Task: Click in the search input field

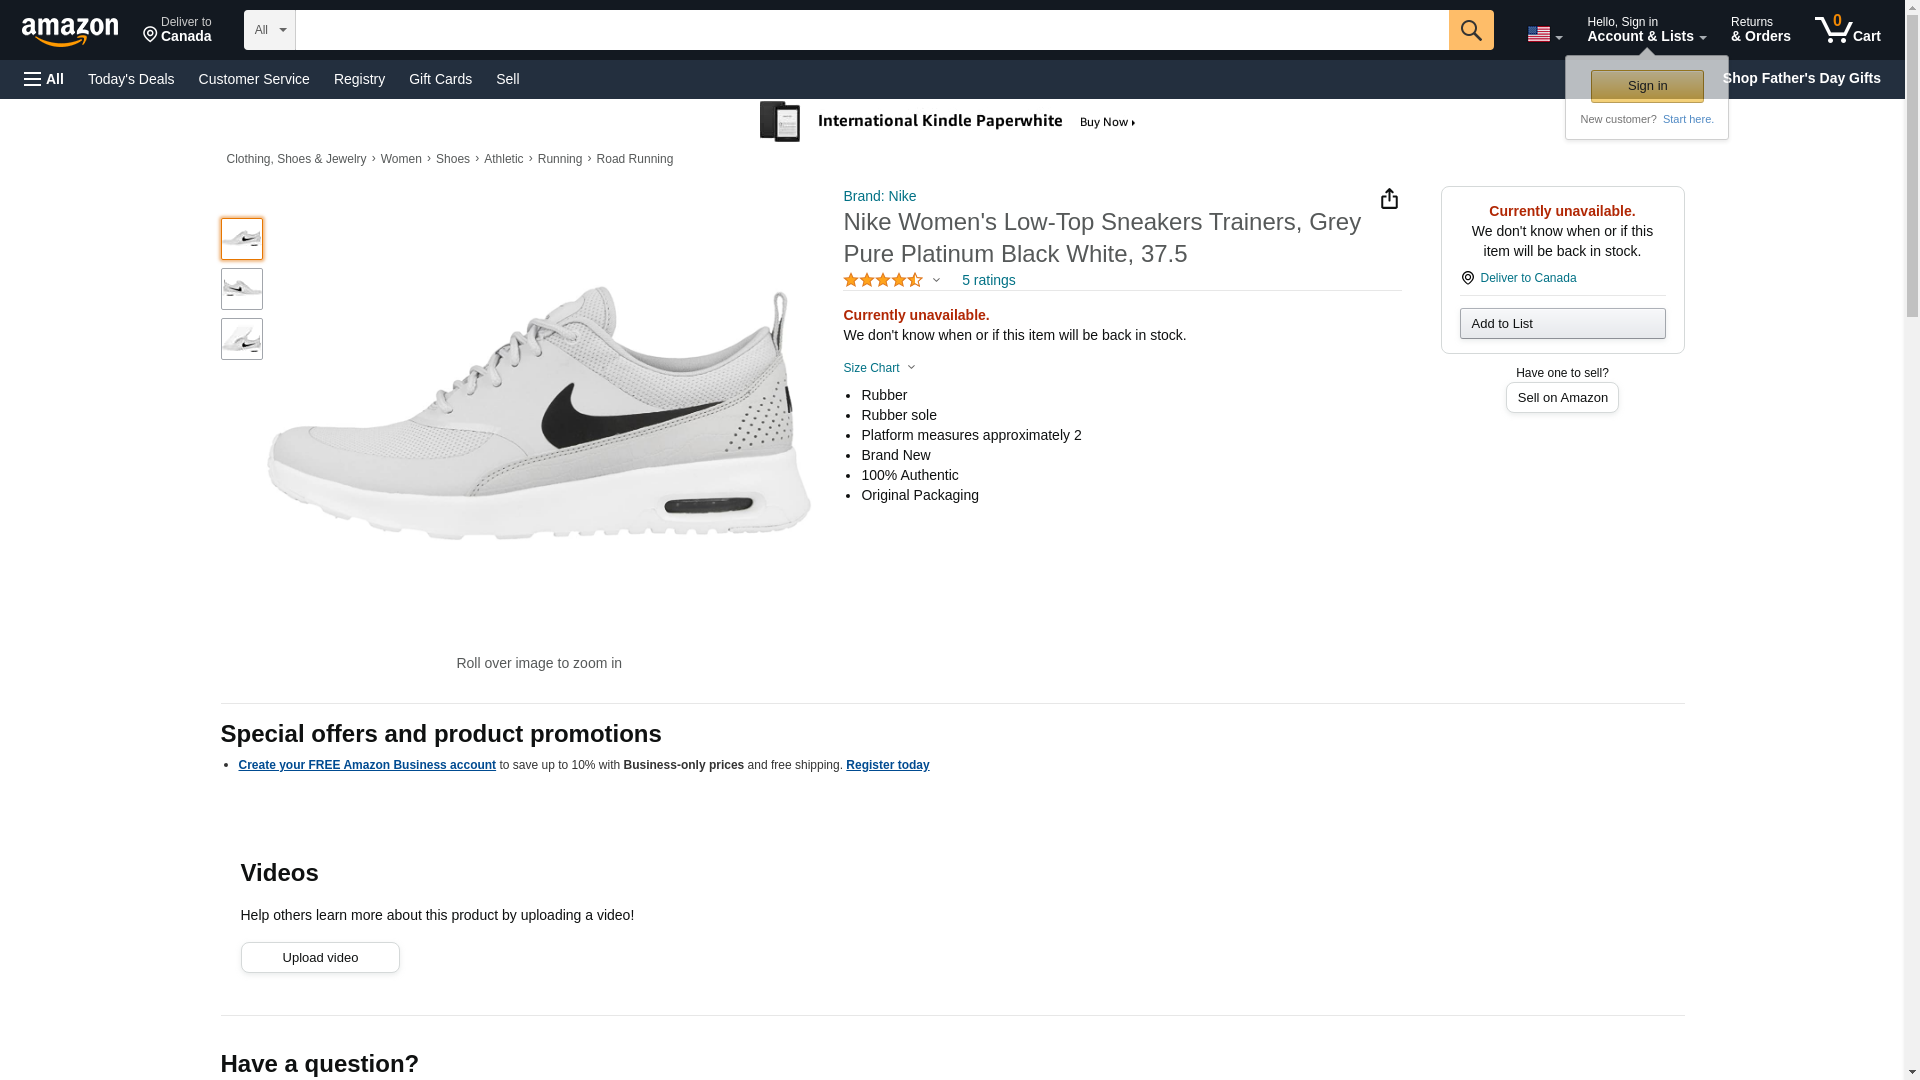Action: click(x=870, y=30)
